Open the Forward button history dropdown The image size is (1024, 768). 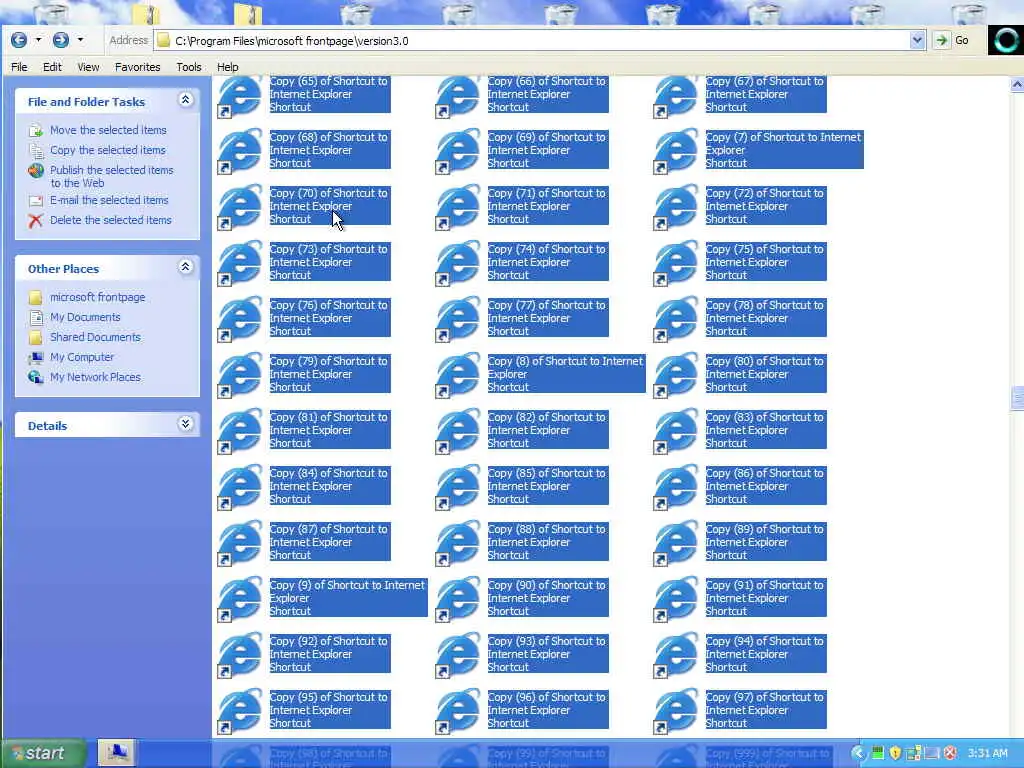(80, 40)
